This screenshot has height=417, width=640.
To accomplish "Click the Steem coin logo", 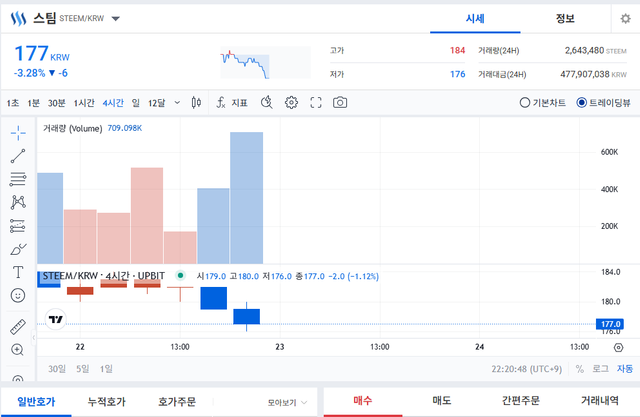I will [18, 18].
